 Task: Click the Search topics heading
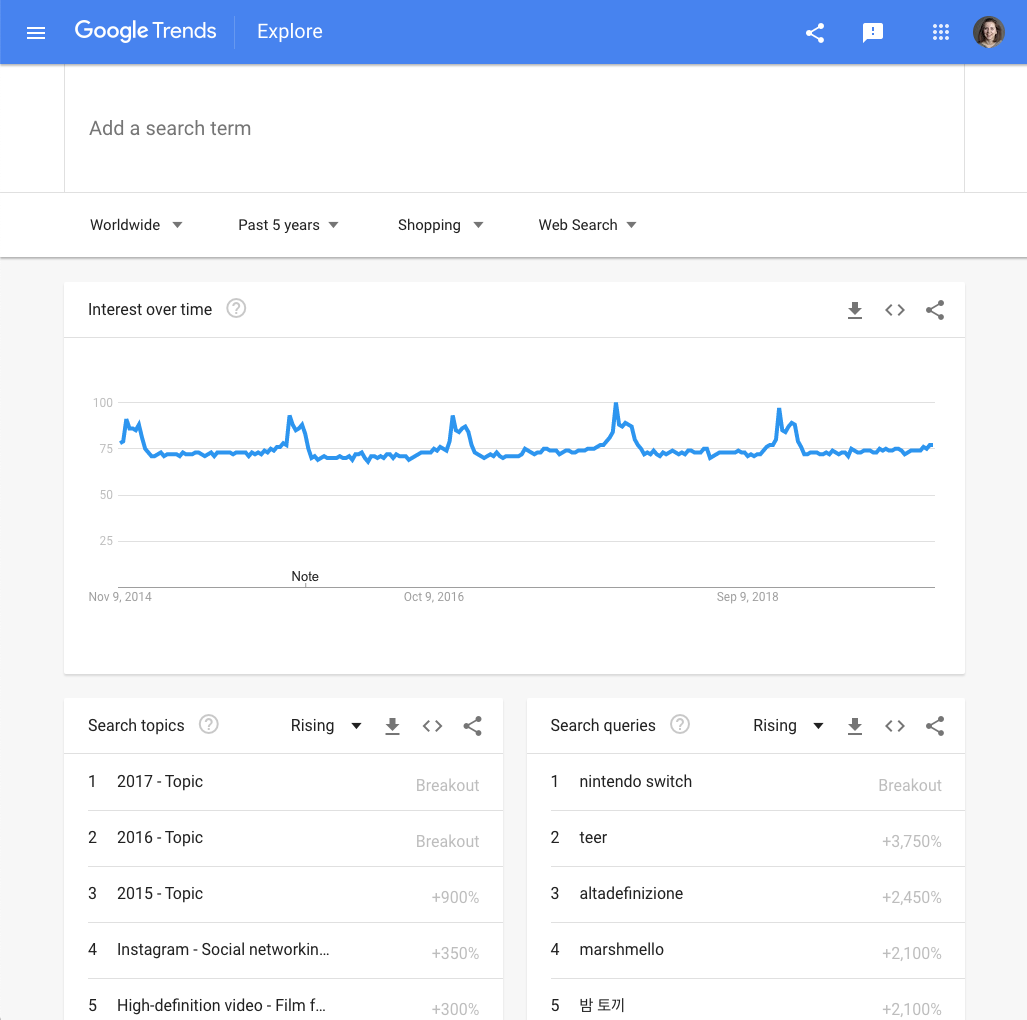[x=136, y=726]
